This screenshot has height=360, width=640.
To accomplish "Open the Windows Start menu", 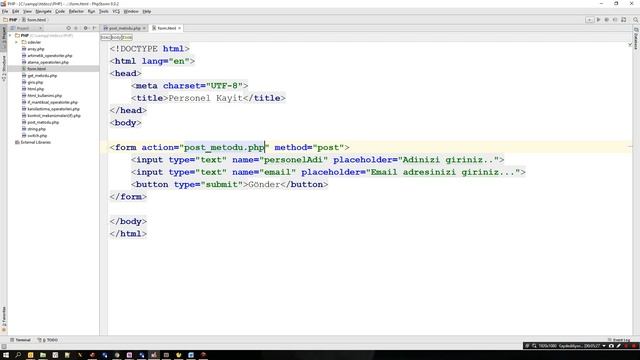I will point(6,355).
